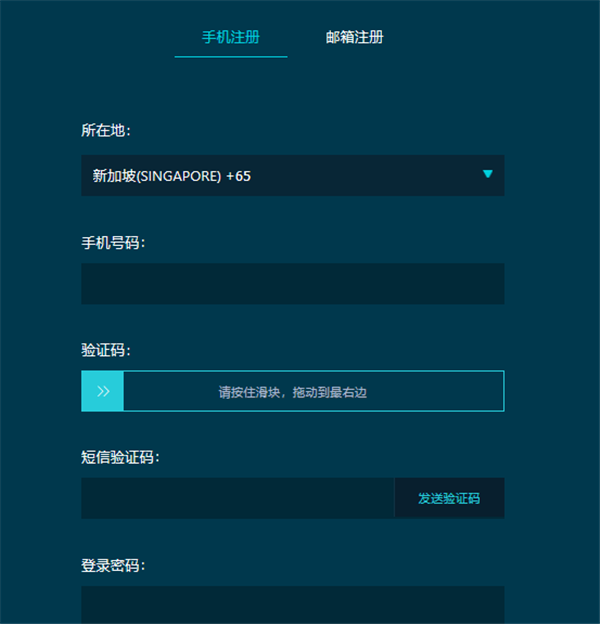Focus the 短信验证码 input field
600x624 pixels.
point(237,498)
